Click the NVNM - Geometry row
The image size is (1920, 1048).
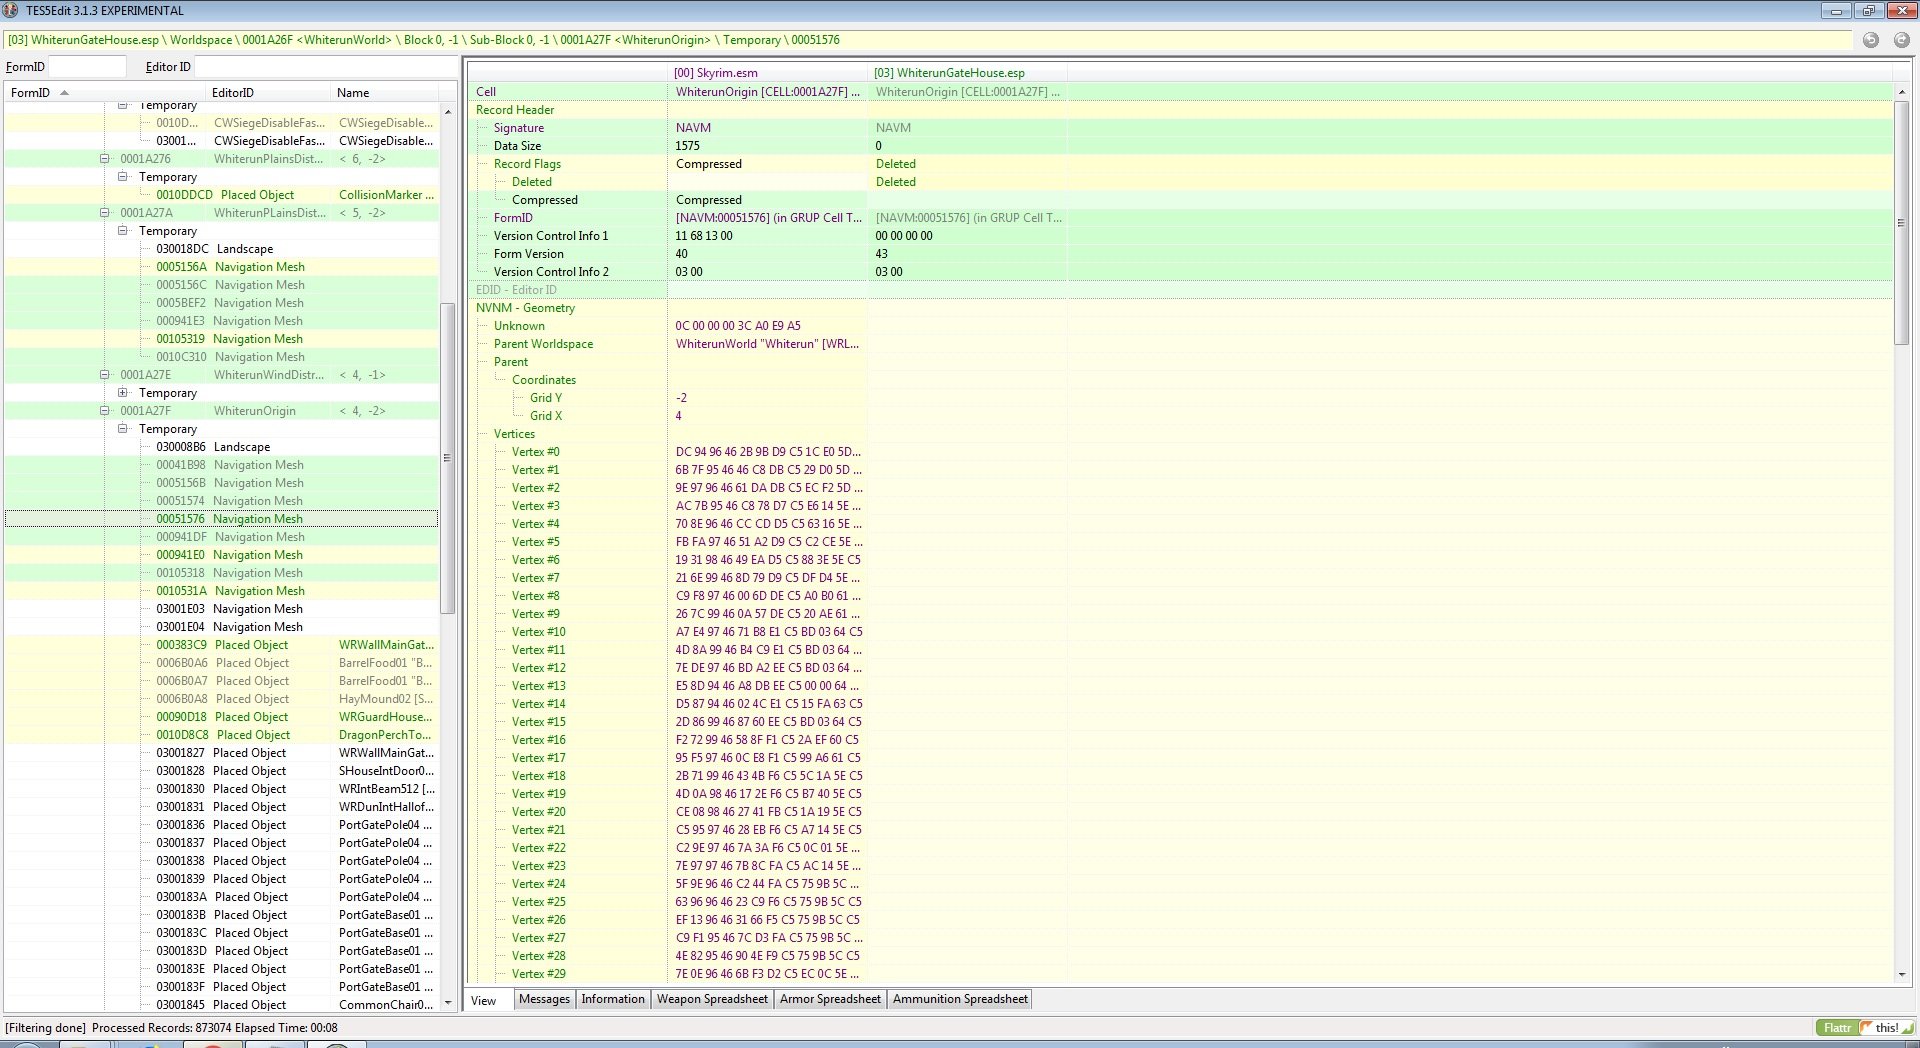1180,308
